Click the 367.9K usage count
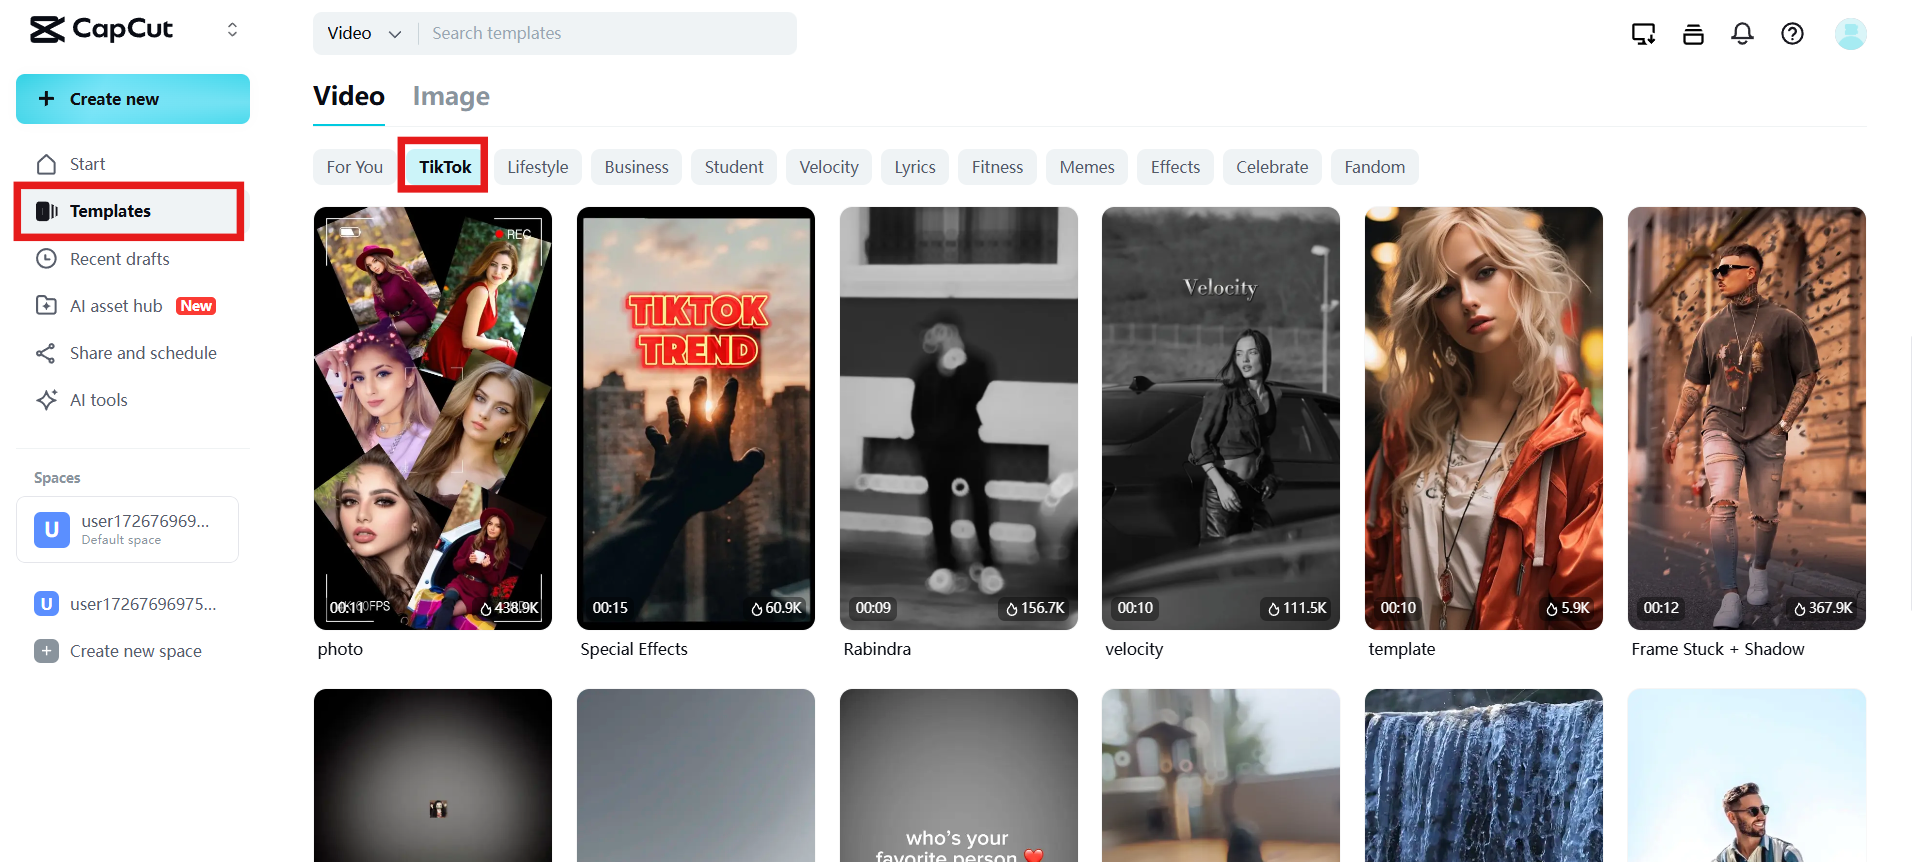Screen dimensions: 1912x862 [1823, 608]
